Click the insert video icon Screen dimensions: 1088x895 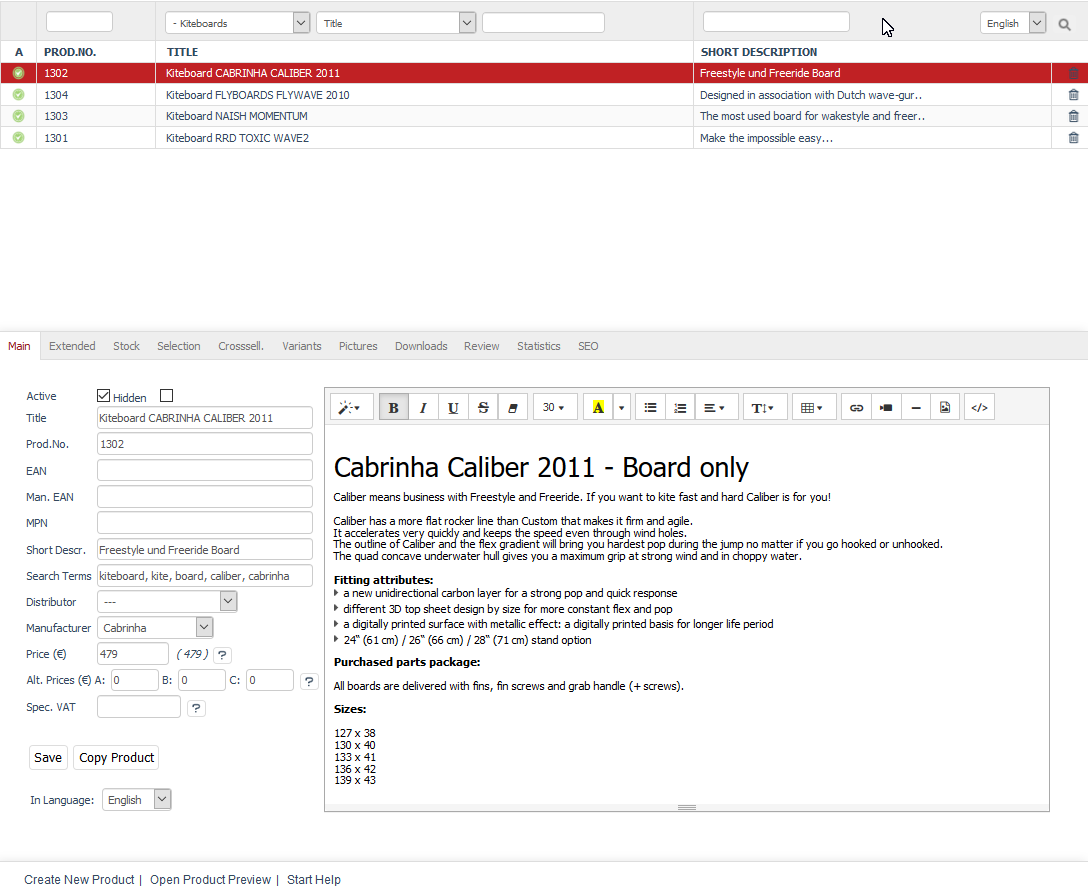point(886,407)
